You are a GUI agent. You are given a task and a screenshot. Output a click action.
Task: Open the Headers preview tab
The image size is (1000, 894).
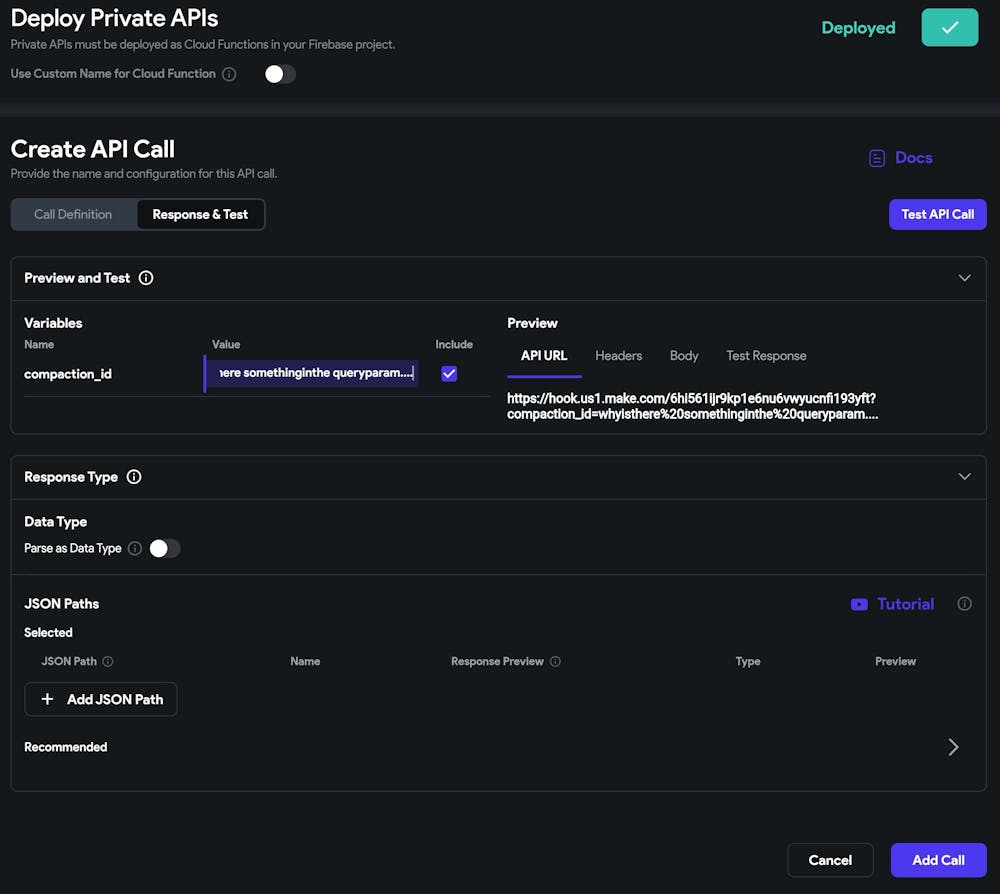point(618,356)
